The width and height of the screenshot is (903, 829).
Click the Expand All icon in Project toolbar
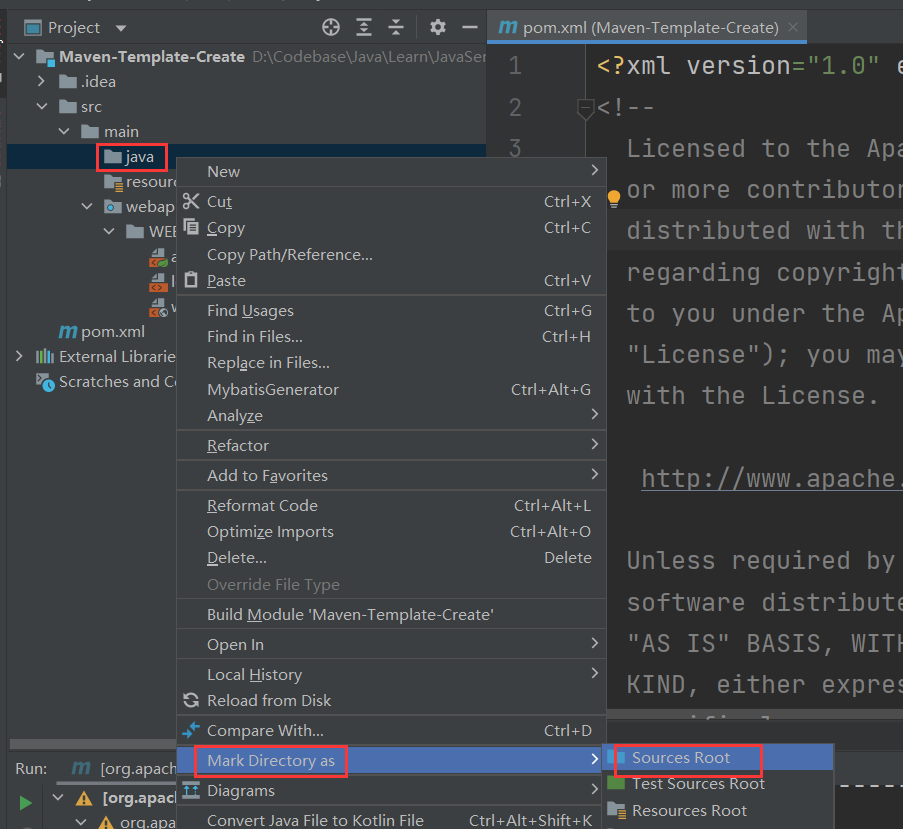(x=364, y=27)
